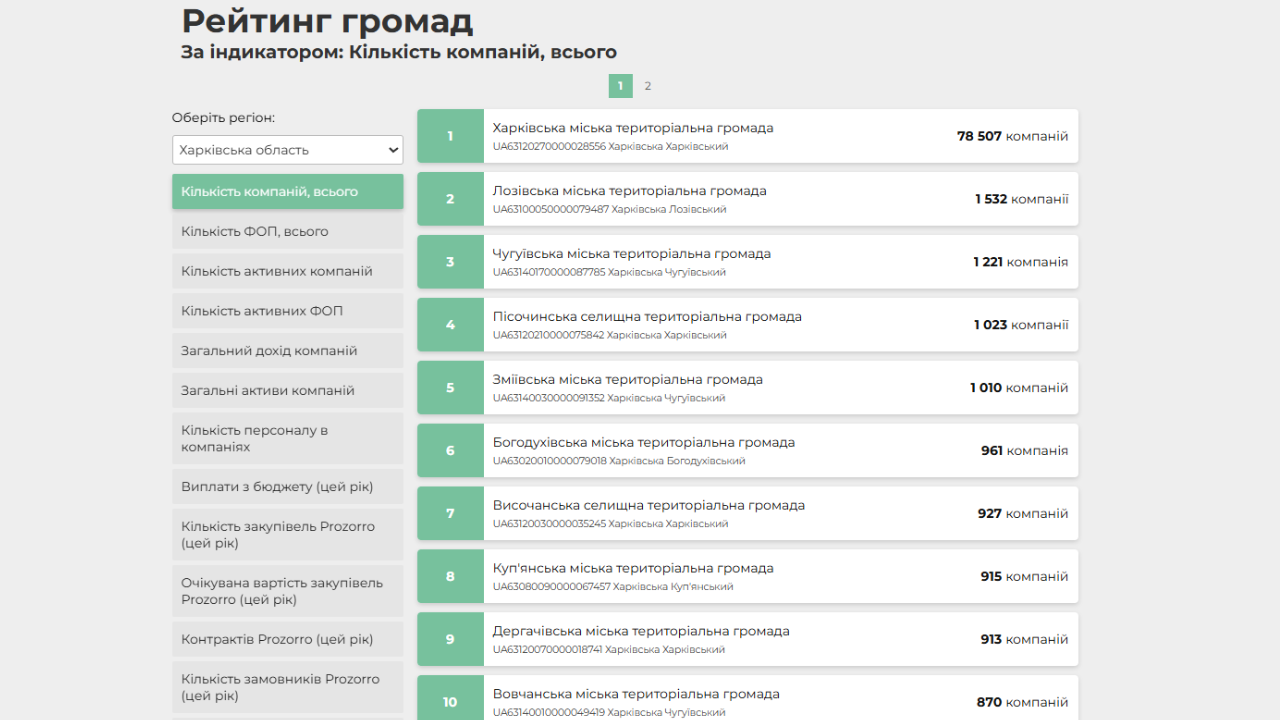Select page 1 in pagination

(620, 86)
